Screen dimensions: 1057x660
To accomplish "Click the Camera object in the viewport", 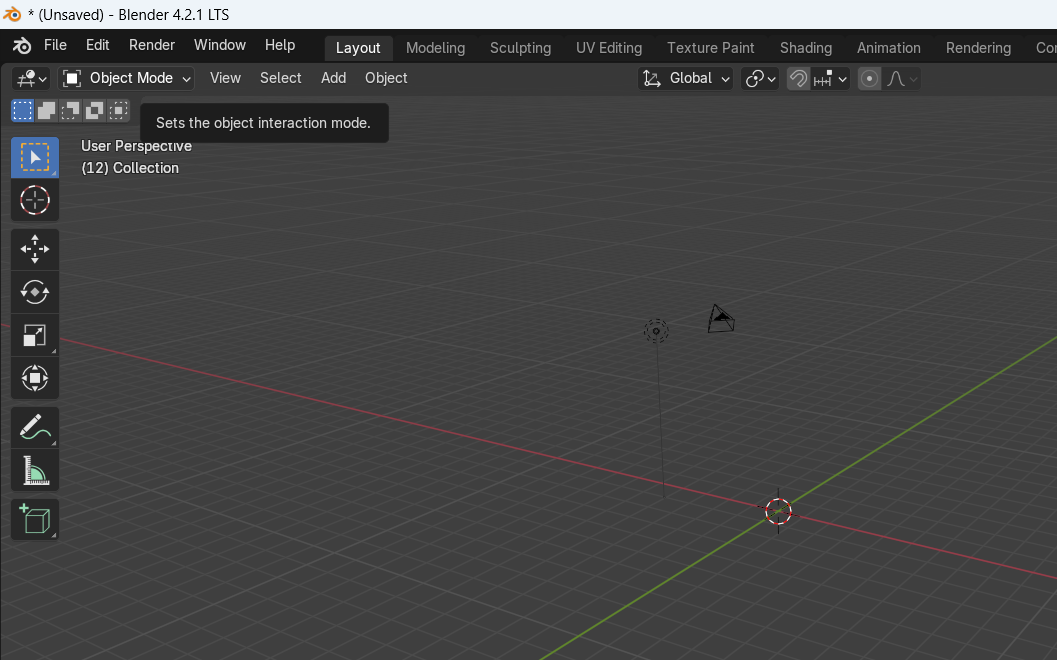I will tap(721, 319).
